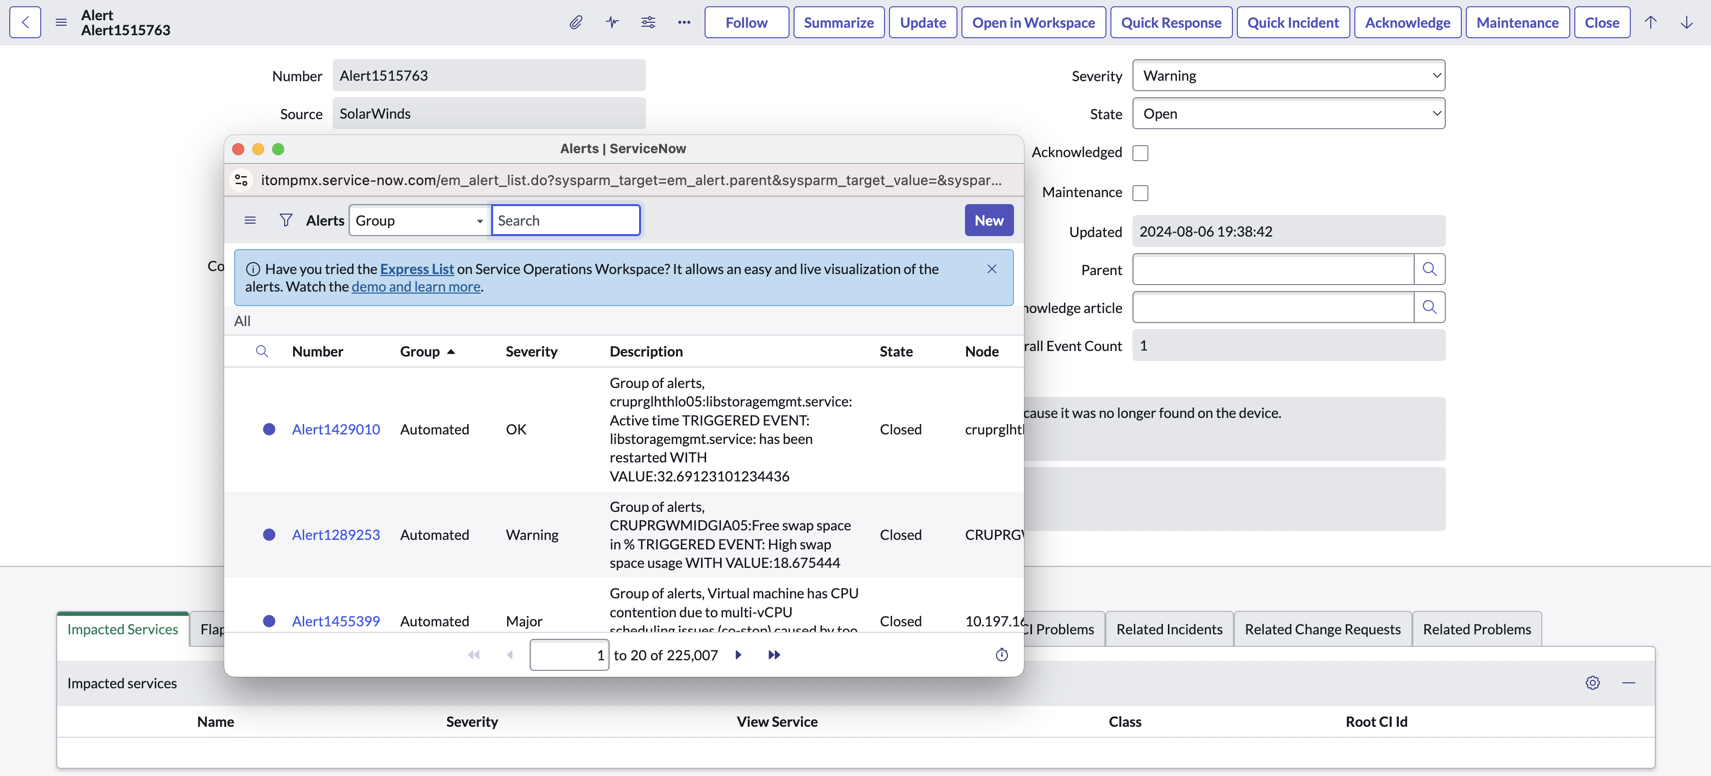Focus the Search field in the Alerts popup

pyautogui.click(x=566, y=220)
